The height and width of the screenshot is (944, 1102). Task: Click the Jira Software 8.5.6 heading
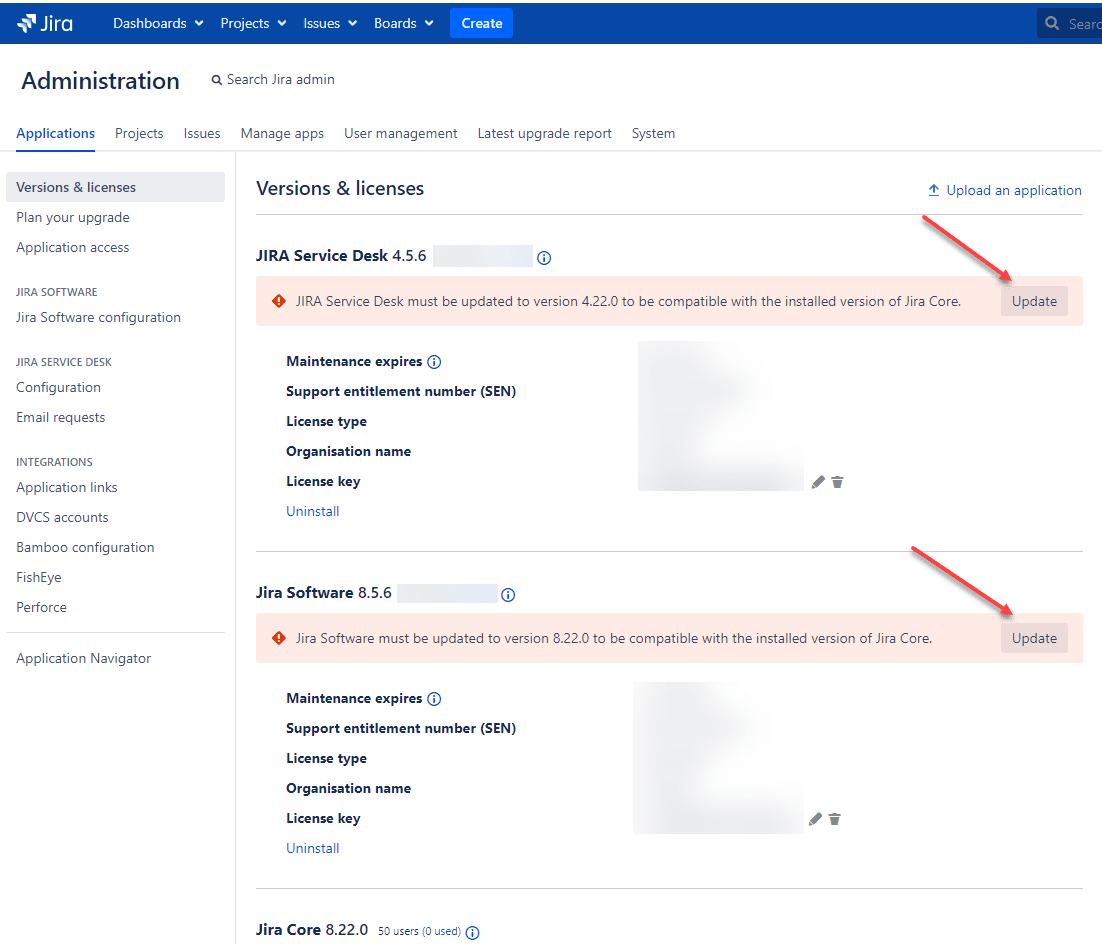(324, 593)
